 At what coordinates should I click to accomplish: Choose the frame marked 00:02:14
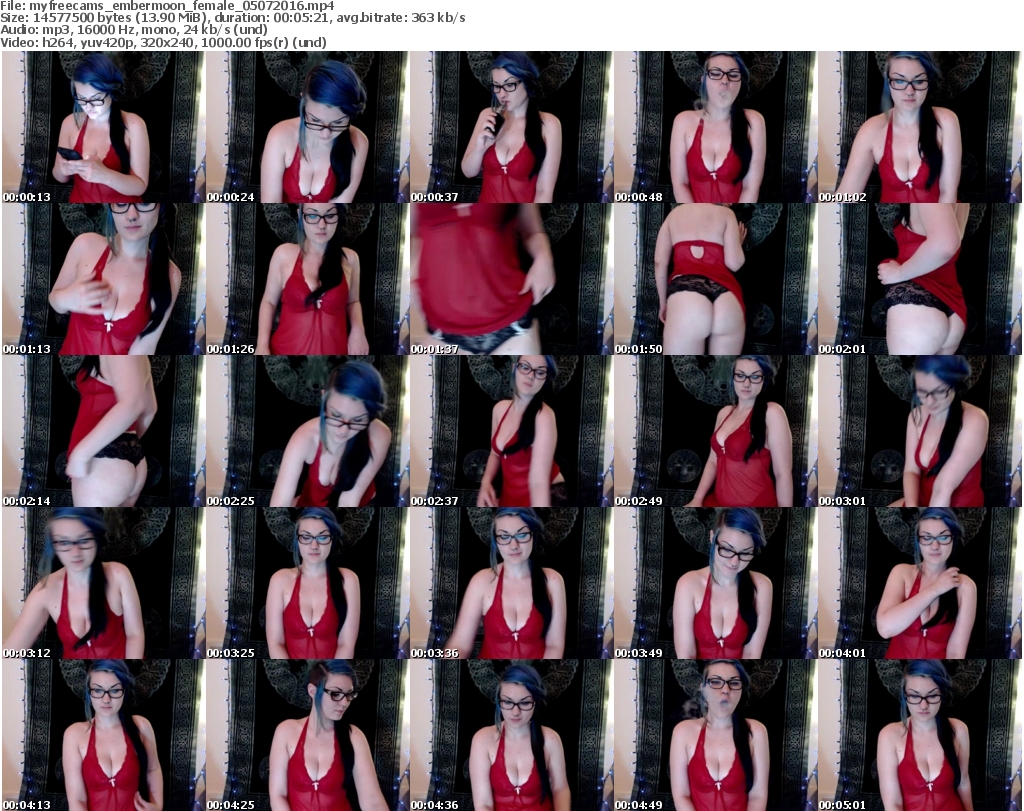tap(103, 431)
